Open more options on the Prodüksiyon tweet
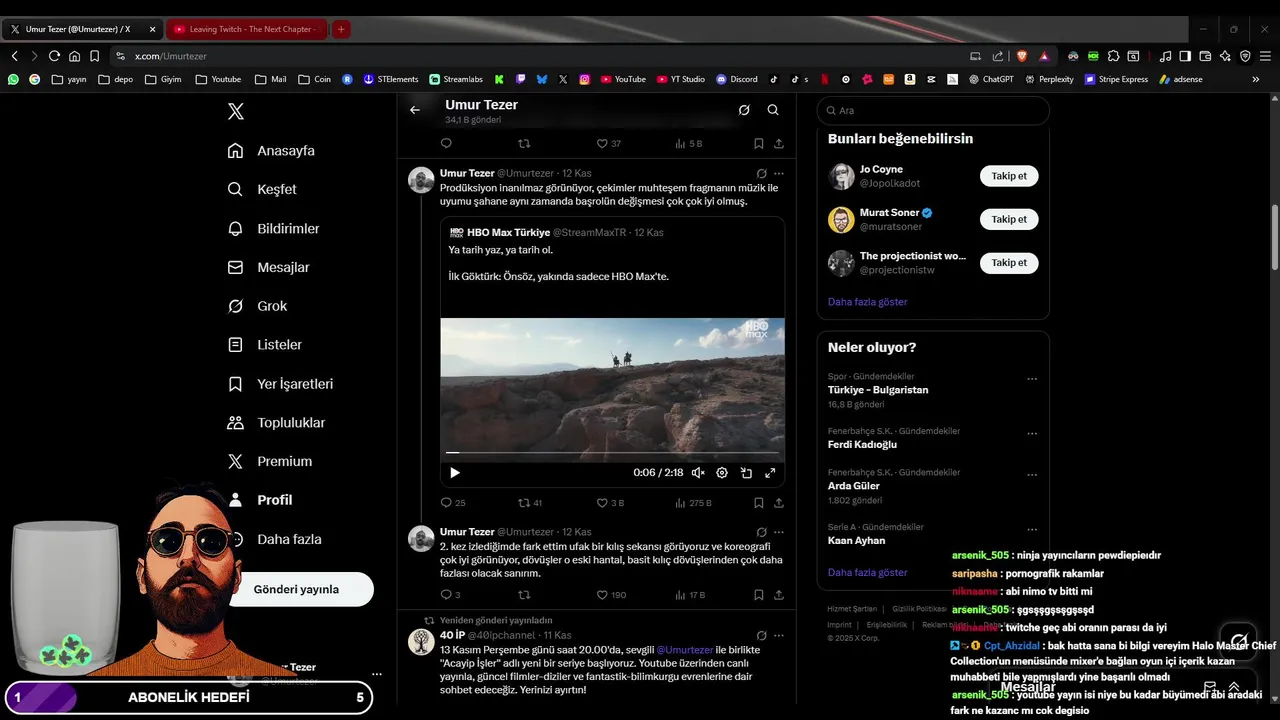The height and width of the screenshot is (720, 1280). tap(779, 173)
